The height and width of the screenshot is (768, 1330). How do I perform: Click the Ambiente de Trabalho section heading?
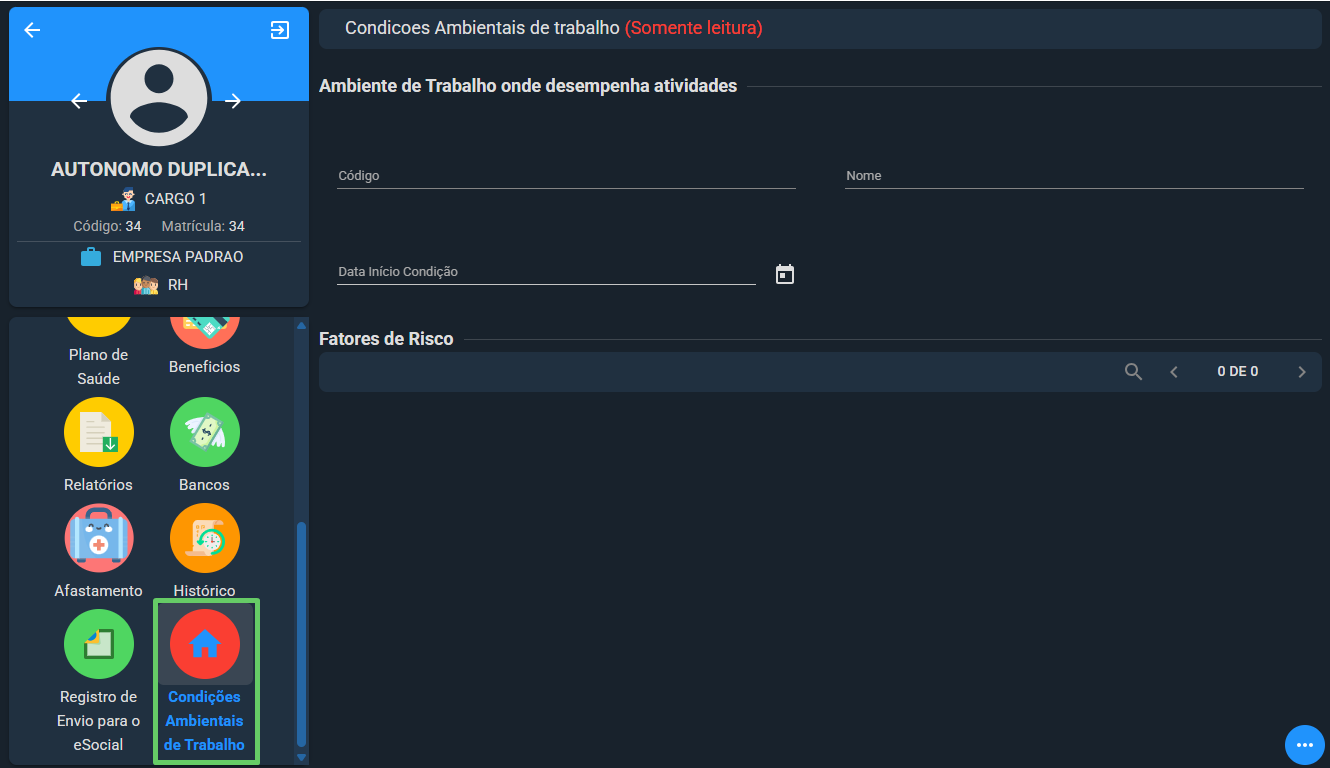click(x=528, y=86)
